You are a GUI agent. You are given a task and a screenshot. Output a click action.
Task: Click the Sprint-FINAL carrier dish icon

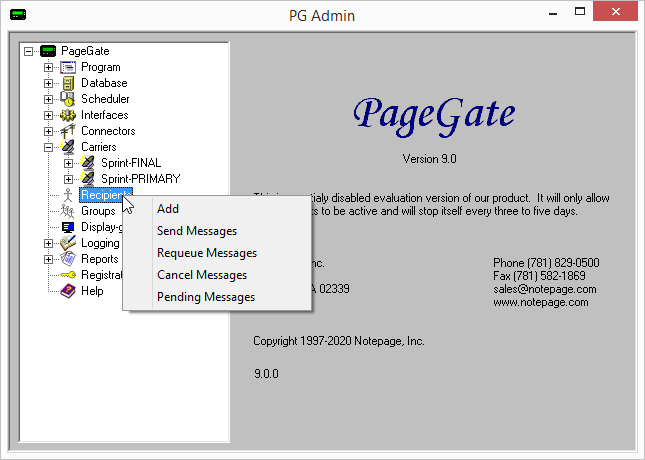pos(88,163)
